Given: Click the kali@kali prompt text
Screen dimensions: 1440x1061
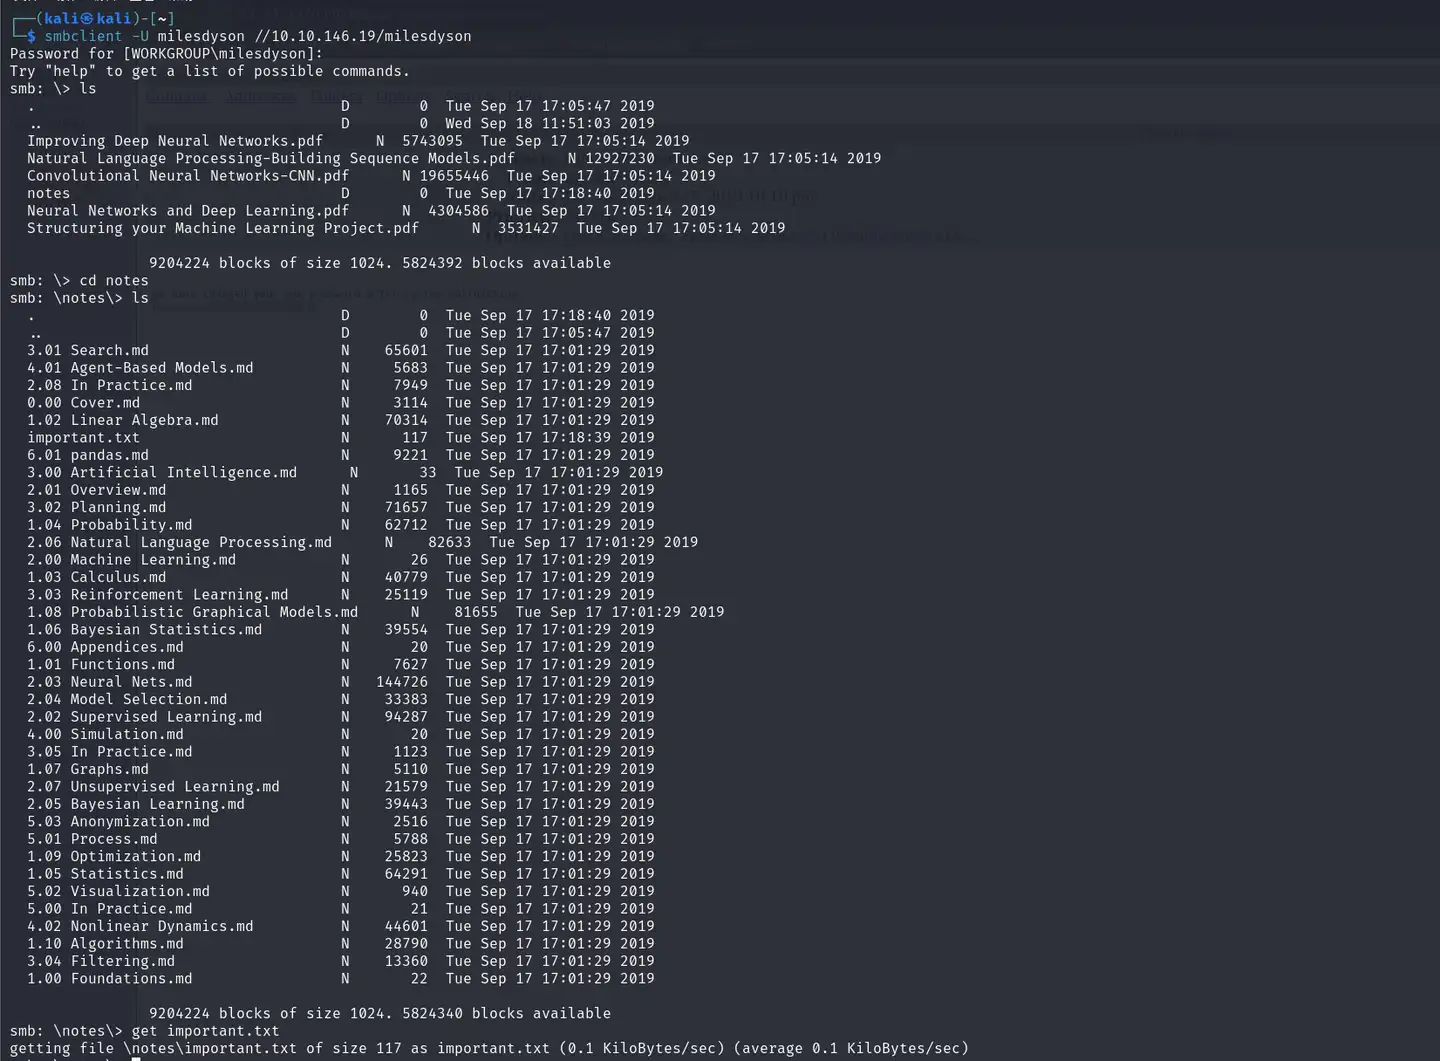Looking at the screenshot, I should pos(88,19).
